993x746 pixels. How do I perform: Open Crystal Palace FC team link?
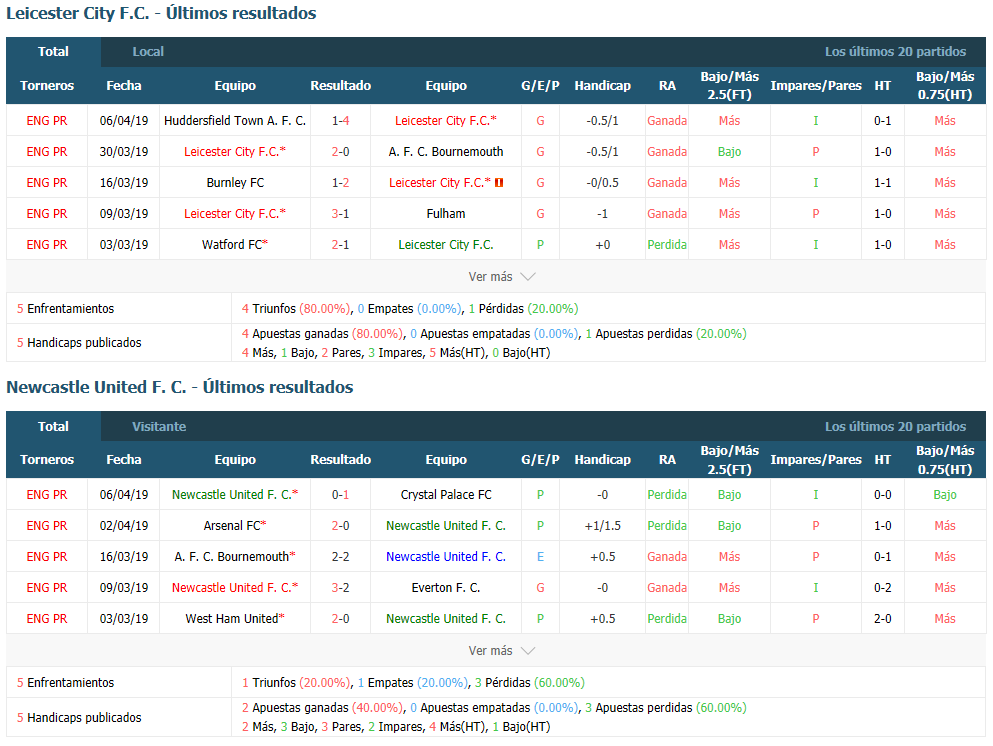[x=446, y=495]
